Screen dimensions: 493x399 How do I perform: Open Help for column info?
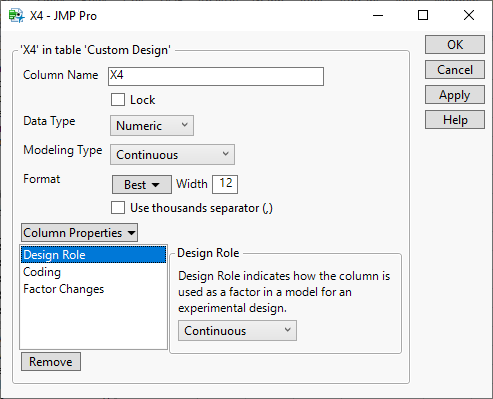click(x=455, y=120)
